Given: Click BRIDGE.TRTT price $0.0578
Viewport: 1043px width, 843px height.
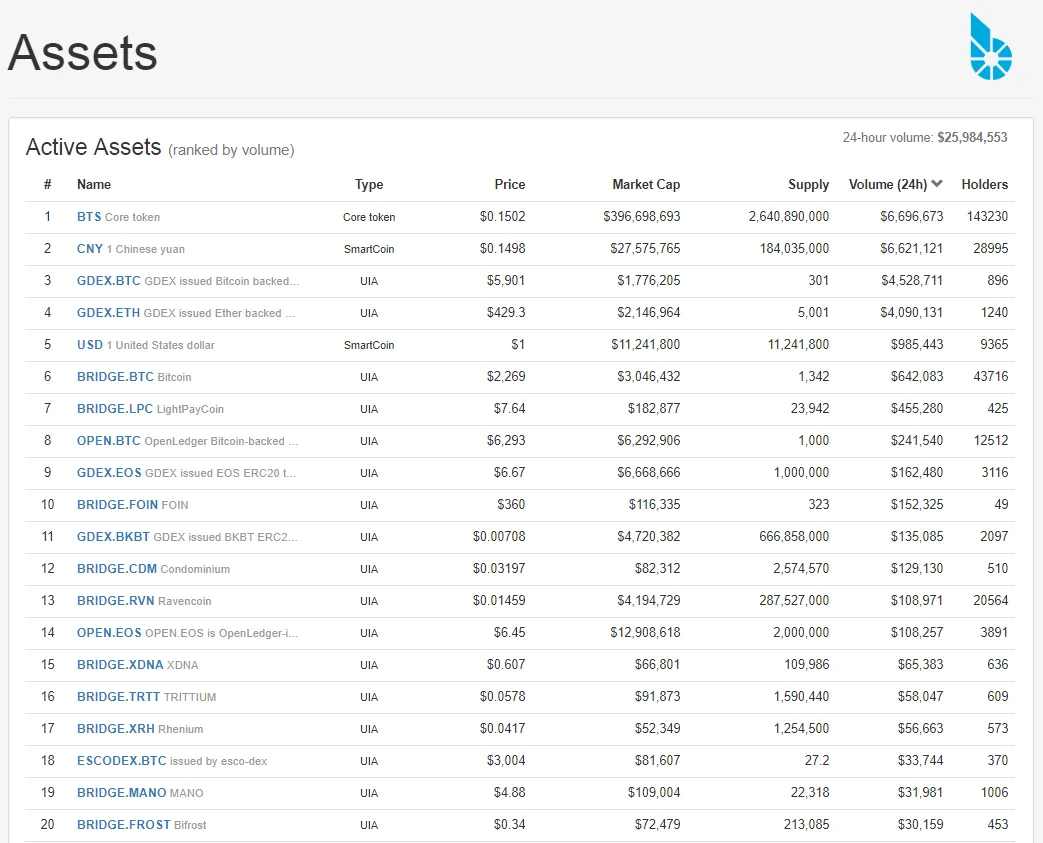Looking at the screenshot, I should coord(502,696).
